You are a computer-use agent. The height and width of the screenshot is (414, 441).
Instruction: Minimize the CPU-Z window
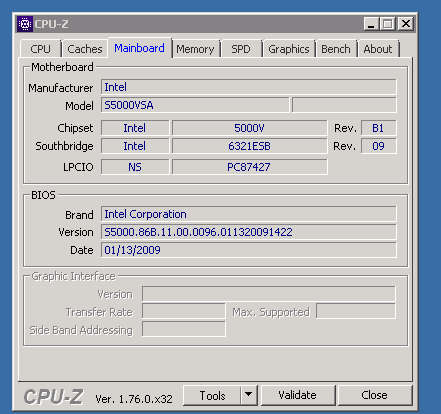pos(371,24)
